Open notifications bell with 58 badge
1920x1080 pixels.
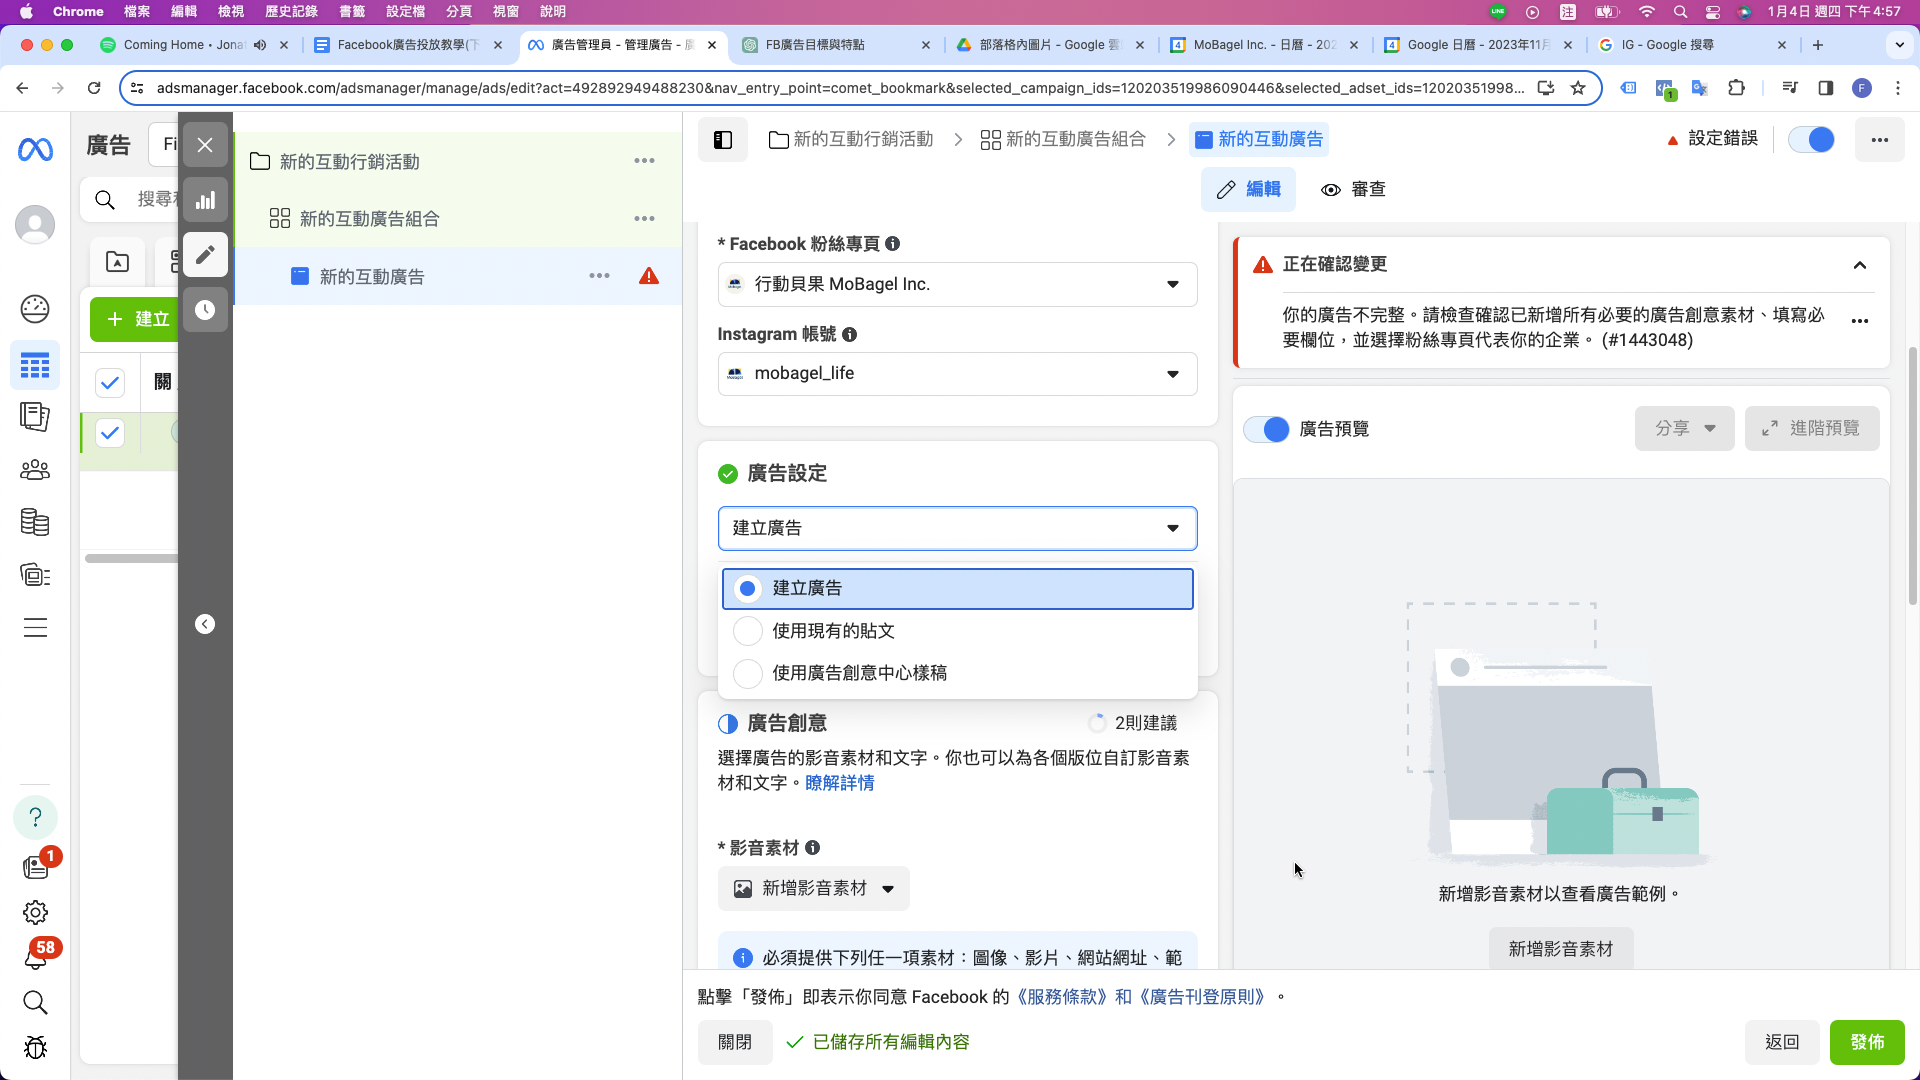tap(35, 958)
